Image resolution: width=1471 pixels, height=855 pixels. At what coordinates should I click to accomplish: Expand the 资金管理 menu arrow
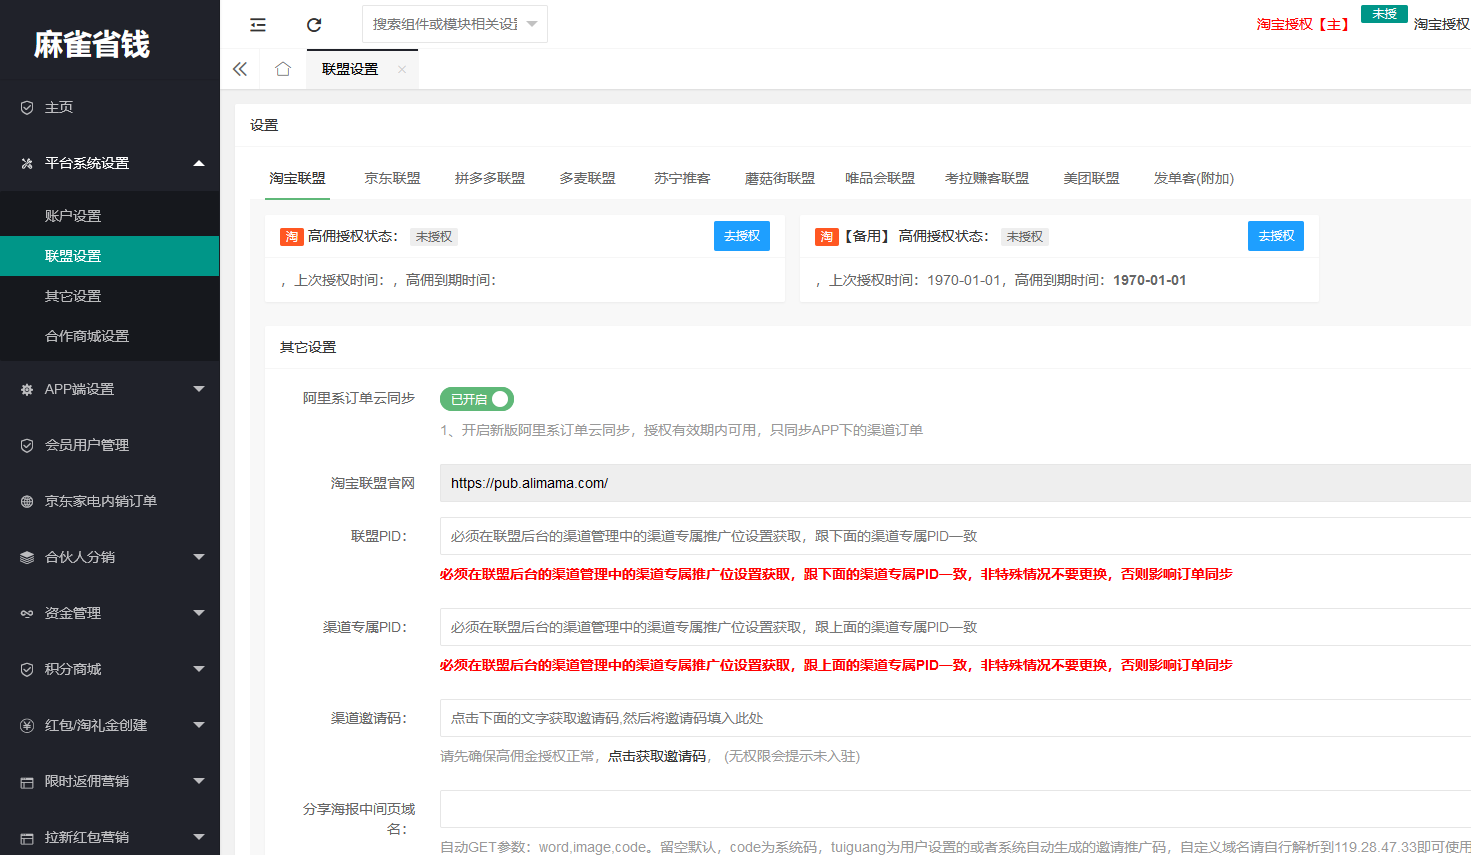pos(199,613)
